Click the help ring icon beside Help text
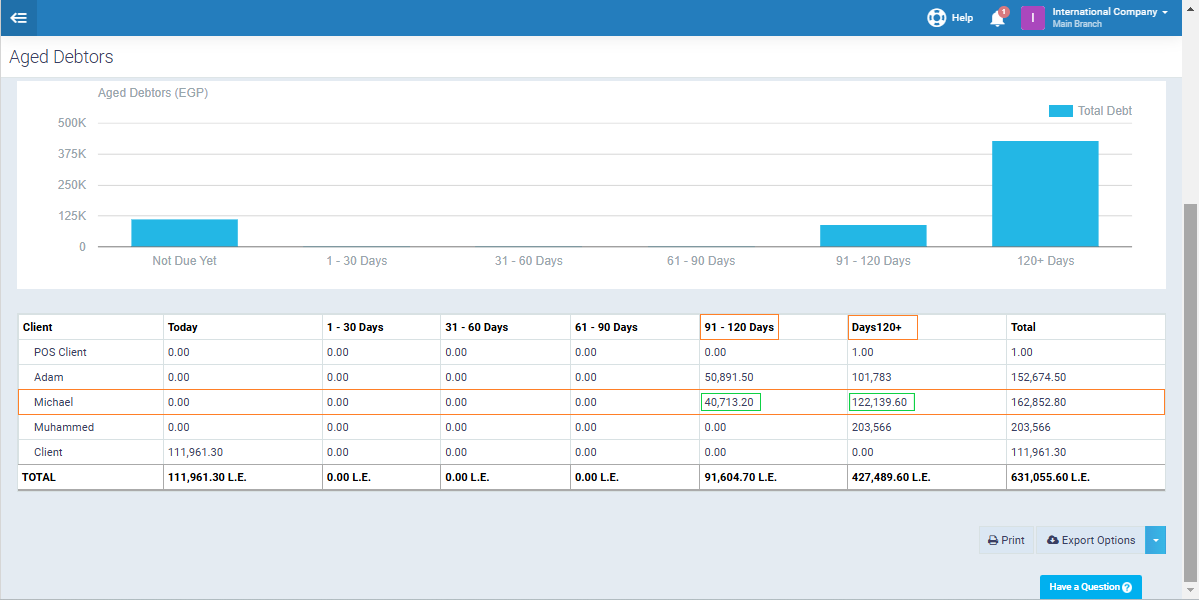 coord(936,17)
